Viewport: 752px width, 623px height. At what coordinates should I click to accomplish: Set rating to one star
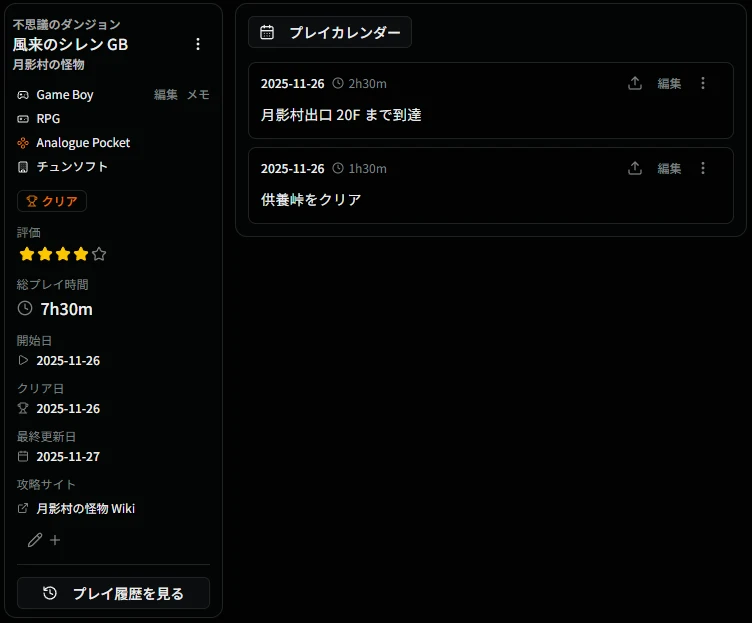[27, 254]
